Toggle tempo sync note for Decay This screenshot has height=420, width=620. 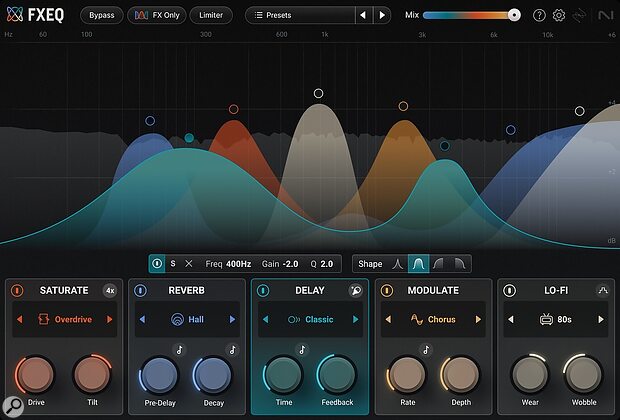tap(232, 350)
